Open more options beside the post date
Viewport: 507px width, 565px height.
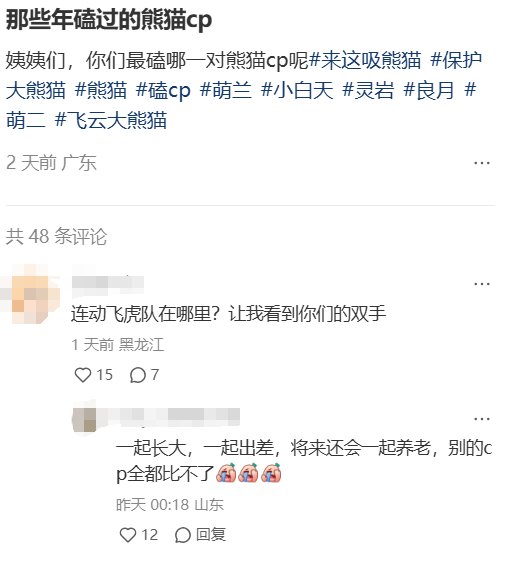coord(482,163)
